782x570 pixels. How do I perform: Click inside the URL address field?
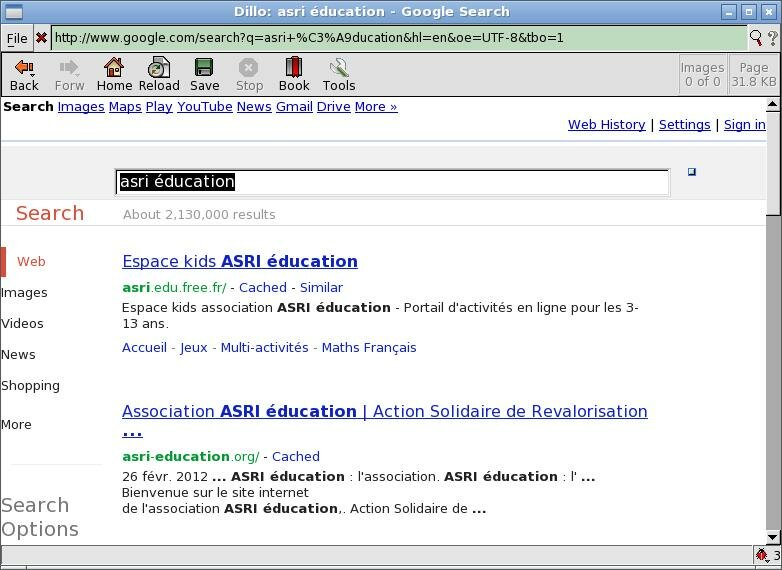(x=399, y=38)
